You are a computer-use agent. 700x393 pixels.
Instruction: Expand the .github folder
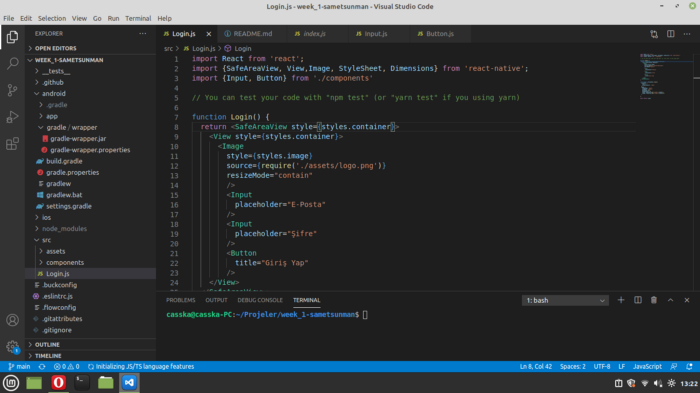(x=91, y=82)
